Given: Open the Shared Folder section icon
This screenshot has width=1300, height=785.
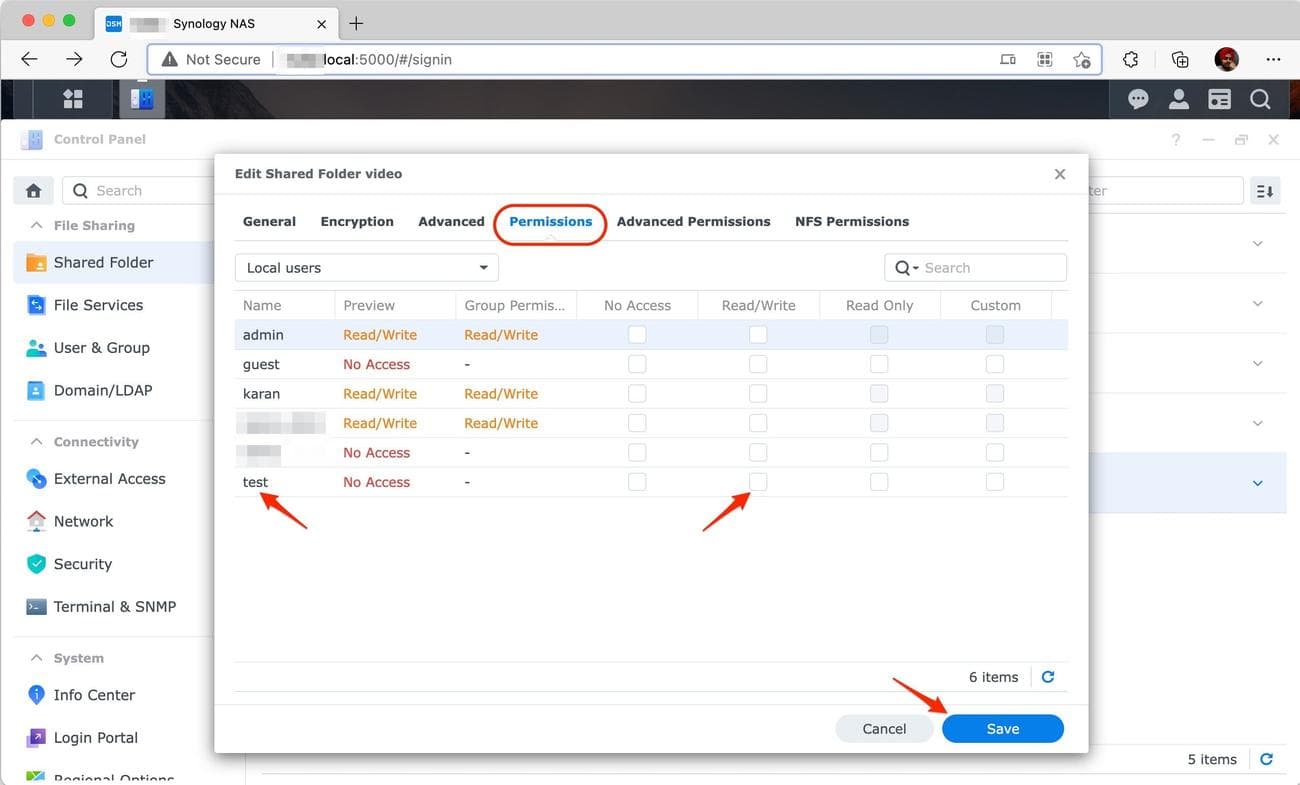Looking at the screenshot, I should (x=35, y=262).
